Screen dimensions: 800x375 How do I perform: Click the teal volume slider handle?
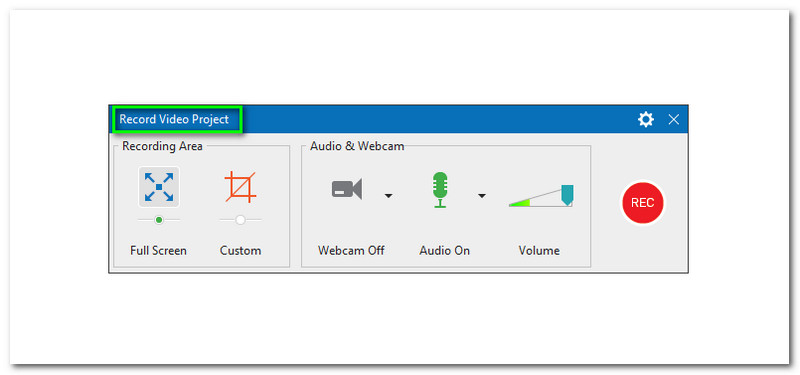pyautogui.click(x=567, y=195)
